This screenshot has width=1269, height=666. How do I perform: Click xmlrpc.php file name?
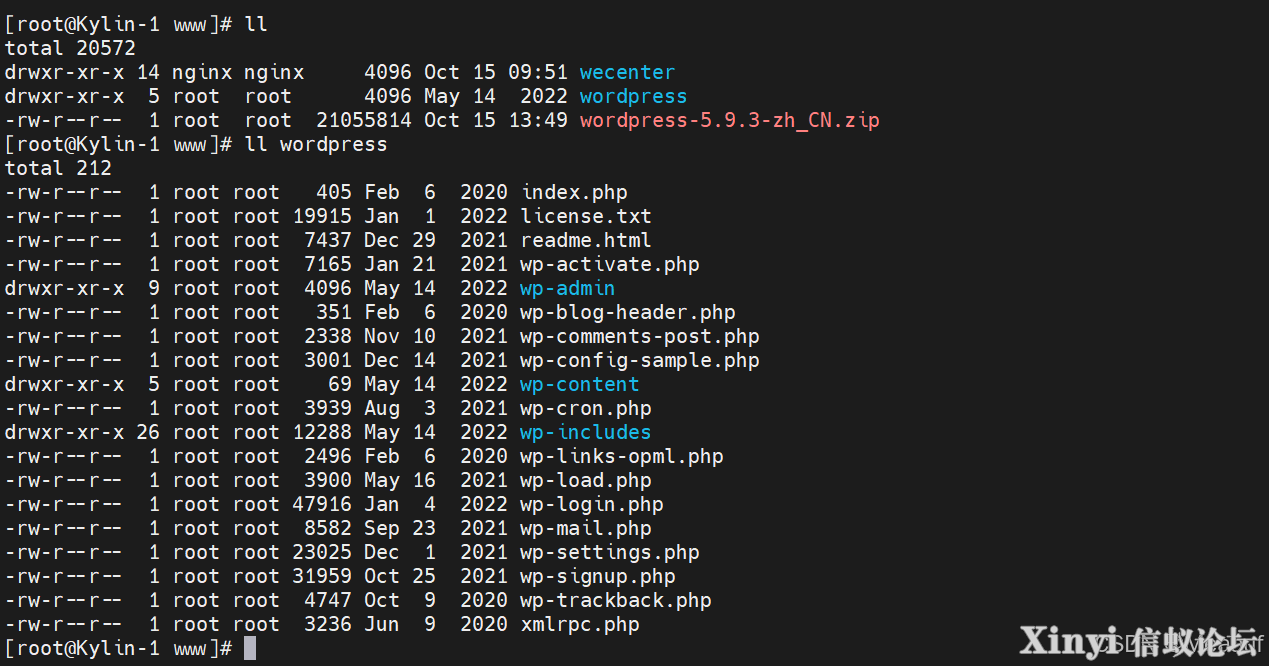[579, 625]
